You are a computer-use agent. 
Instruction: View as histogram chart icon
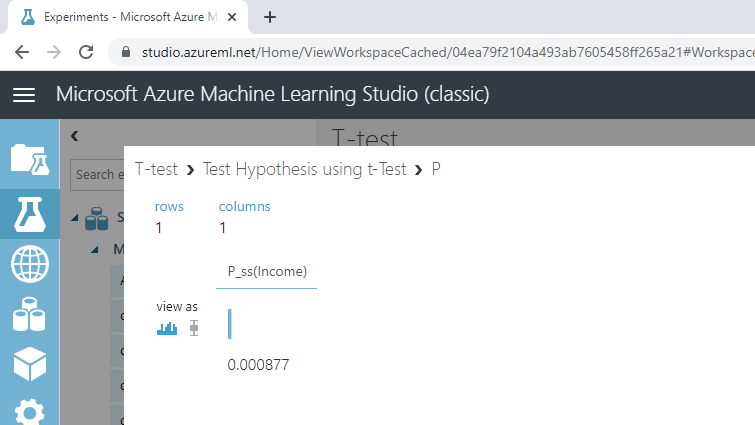[167, 329]
